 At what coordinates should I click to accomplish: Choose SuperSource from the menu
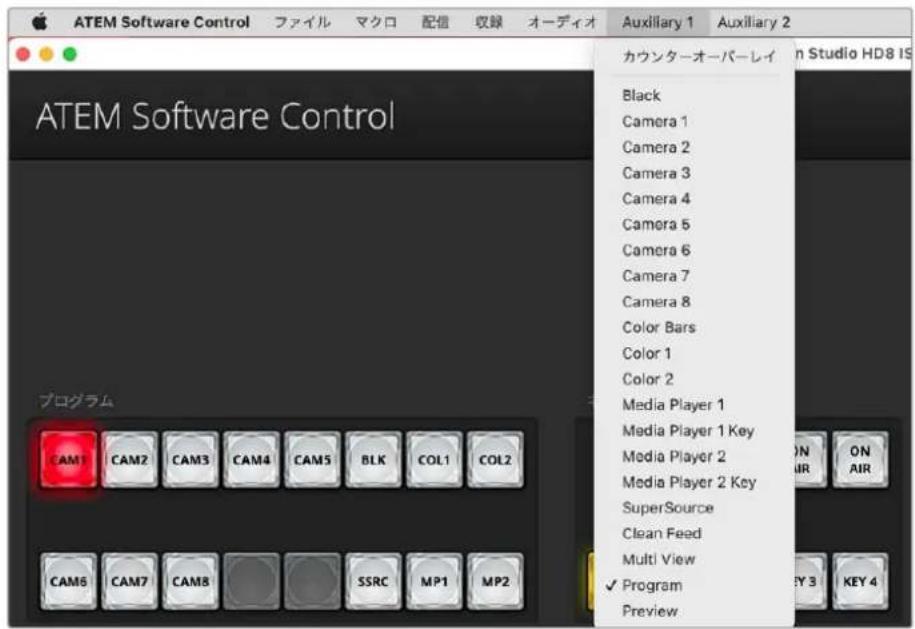[694, 508]
